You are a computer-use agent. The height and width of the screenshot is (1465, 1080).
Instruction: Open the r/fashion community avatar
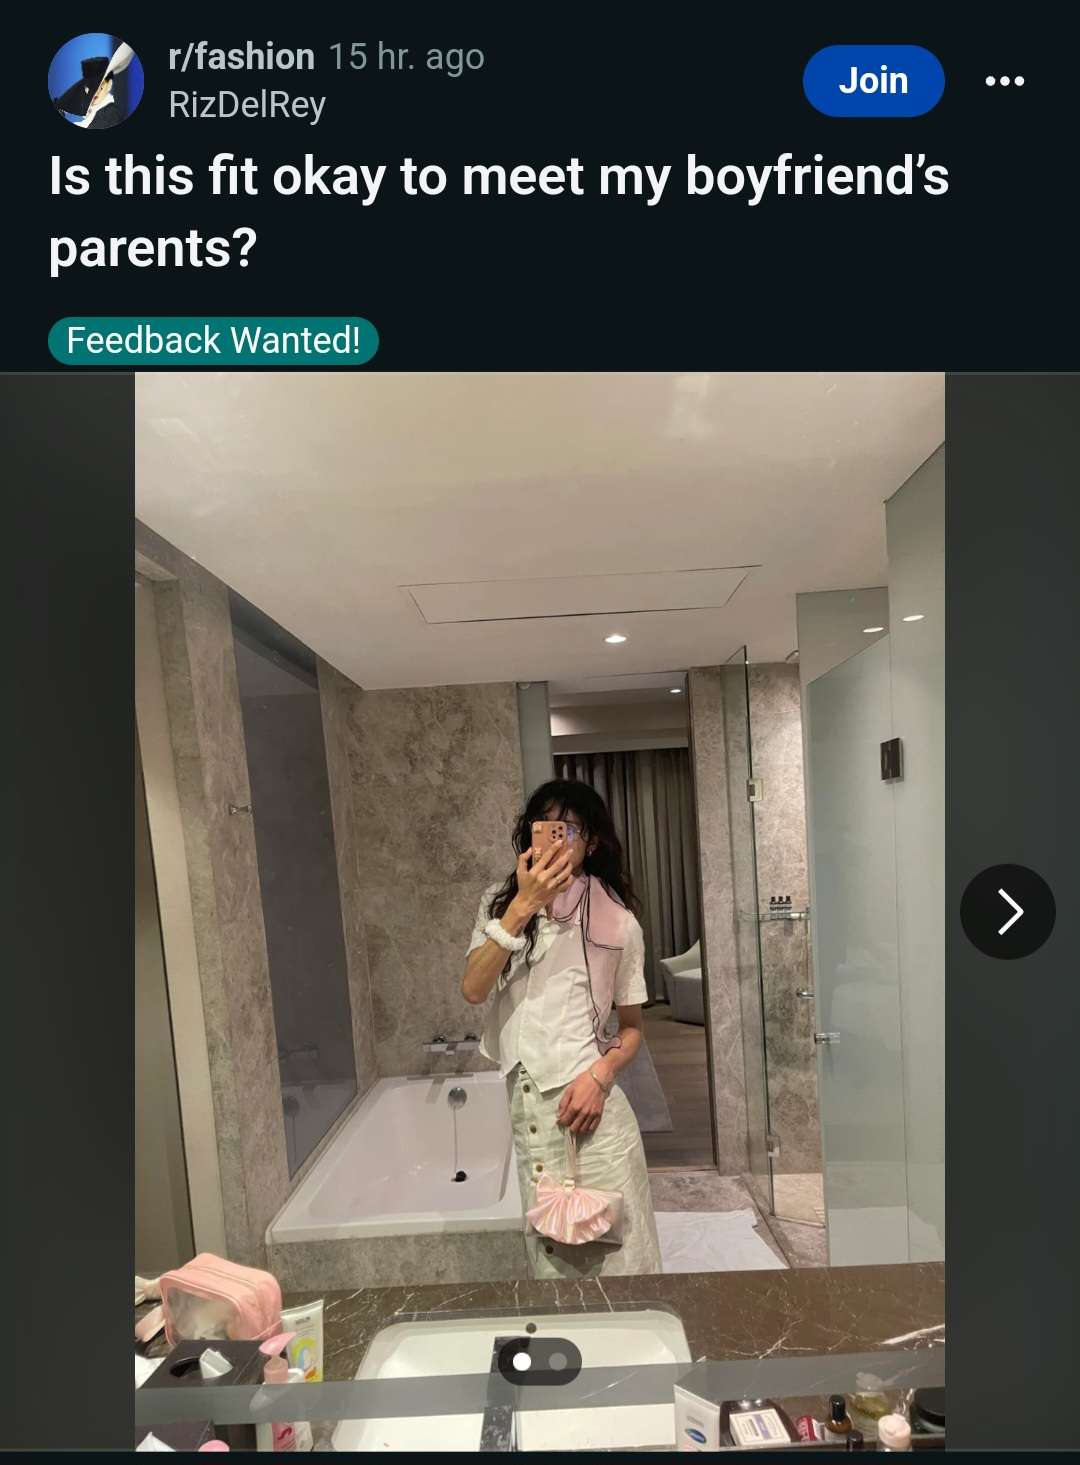pos(96,81)
